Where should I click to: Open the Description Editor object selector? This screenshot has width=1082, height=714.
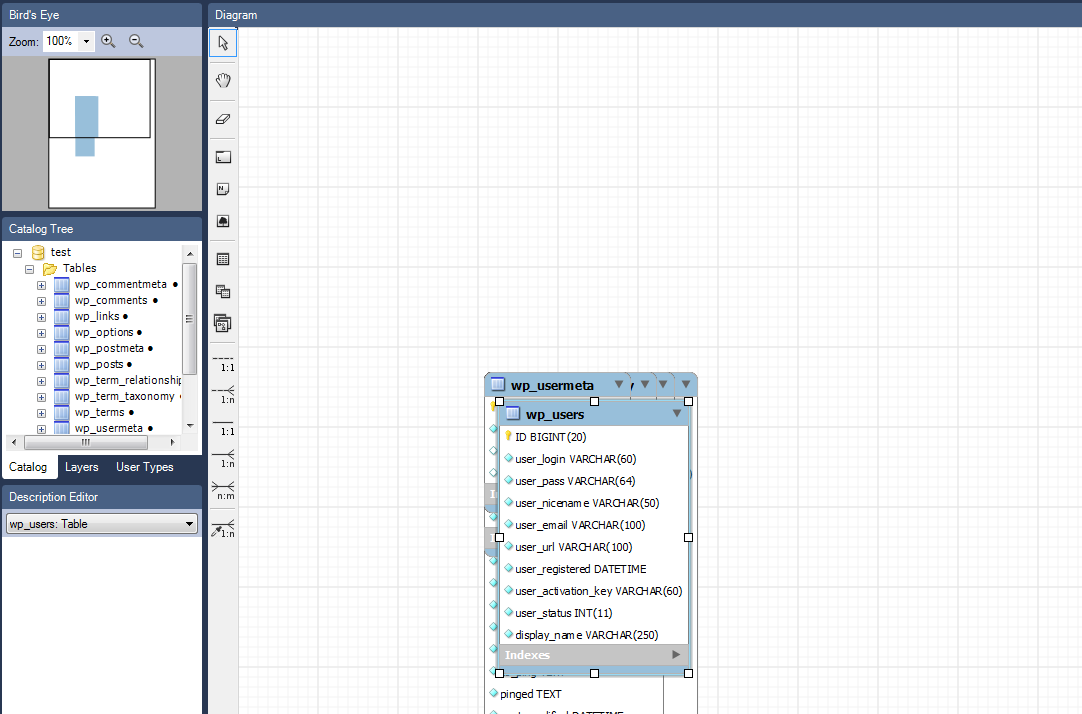189,522
